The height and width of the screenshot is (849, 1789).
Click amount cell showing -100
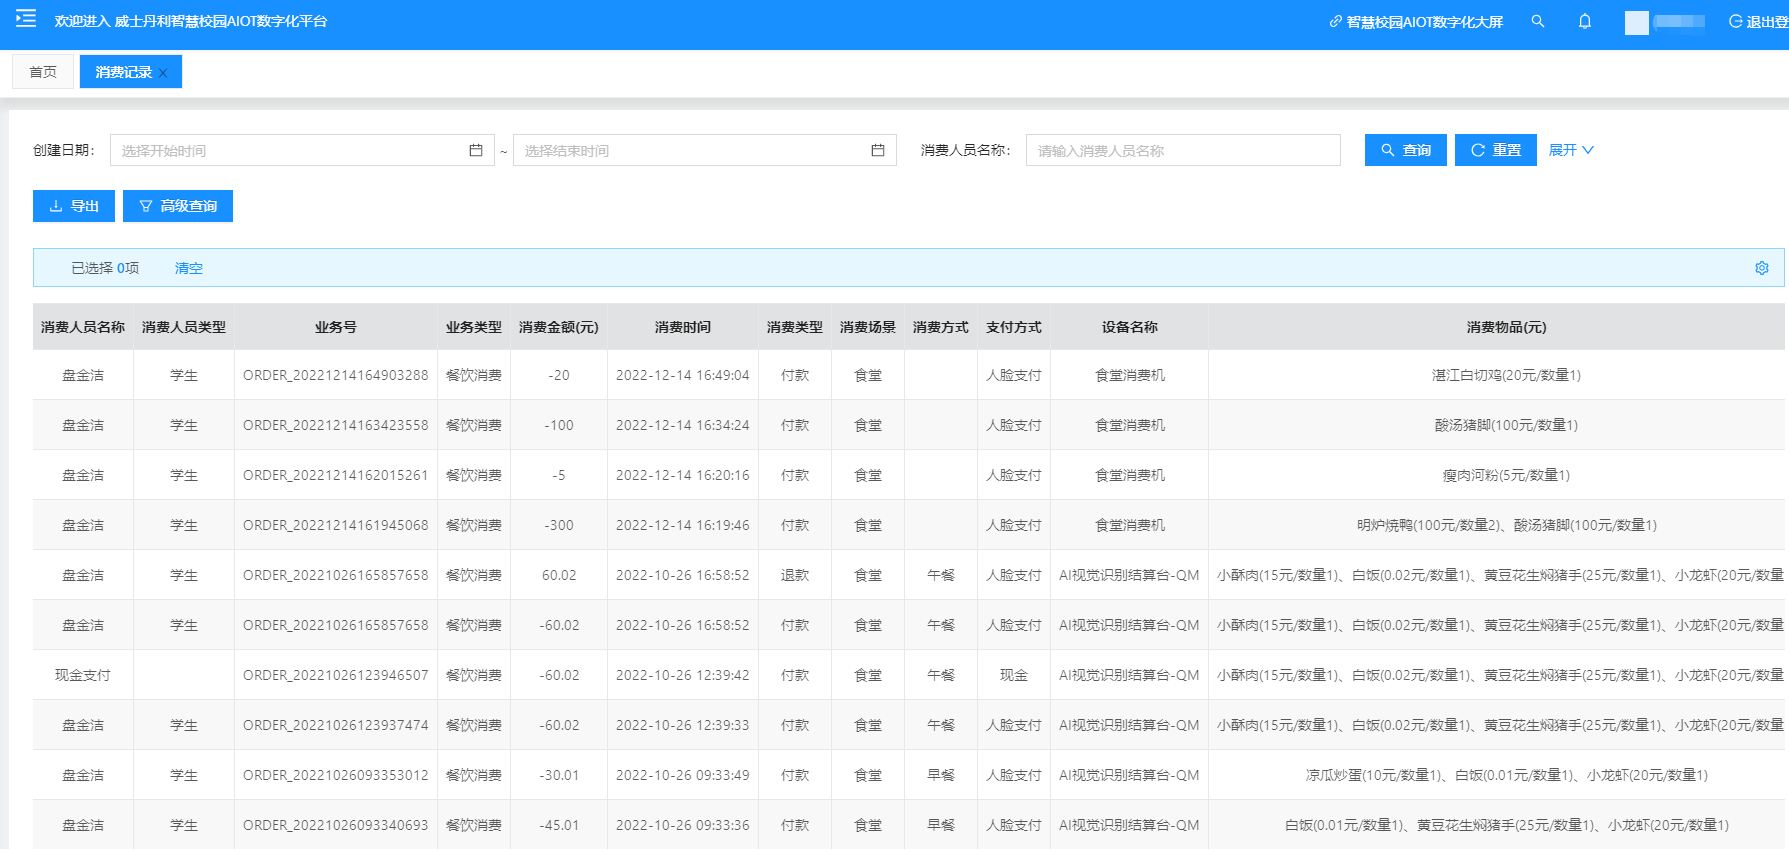point(559,425)
